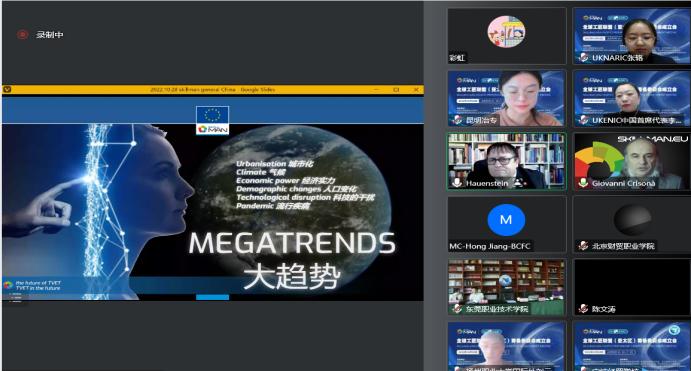Screen dimensions: 691x371
Task: Select the Giovanni Crisona video tile
Action: [x=632, y=162]
